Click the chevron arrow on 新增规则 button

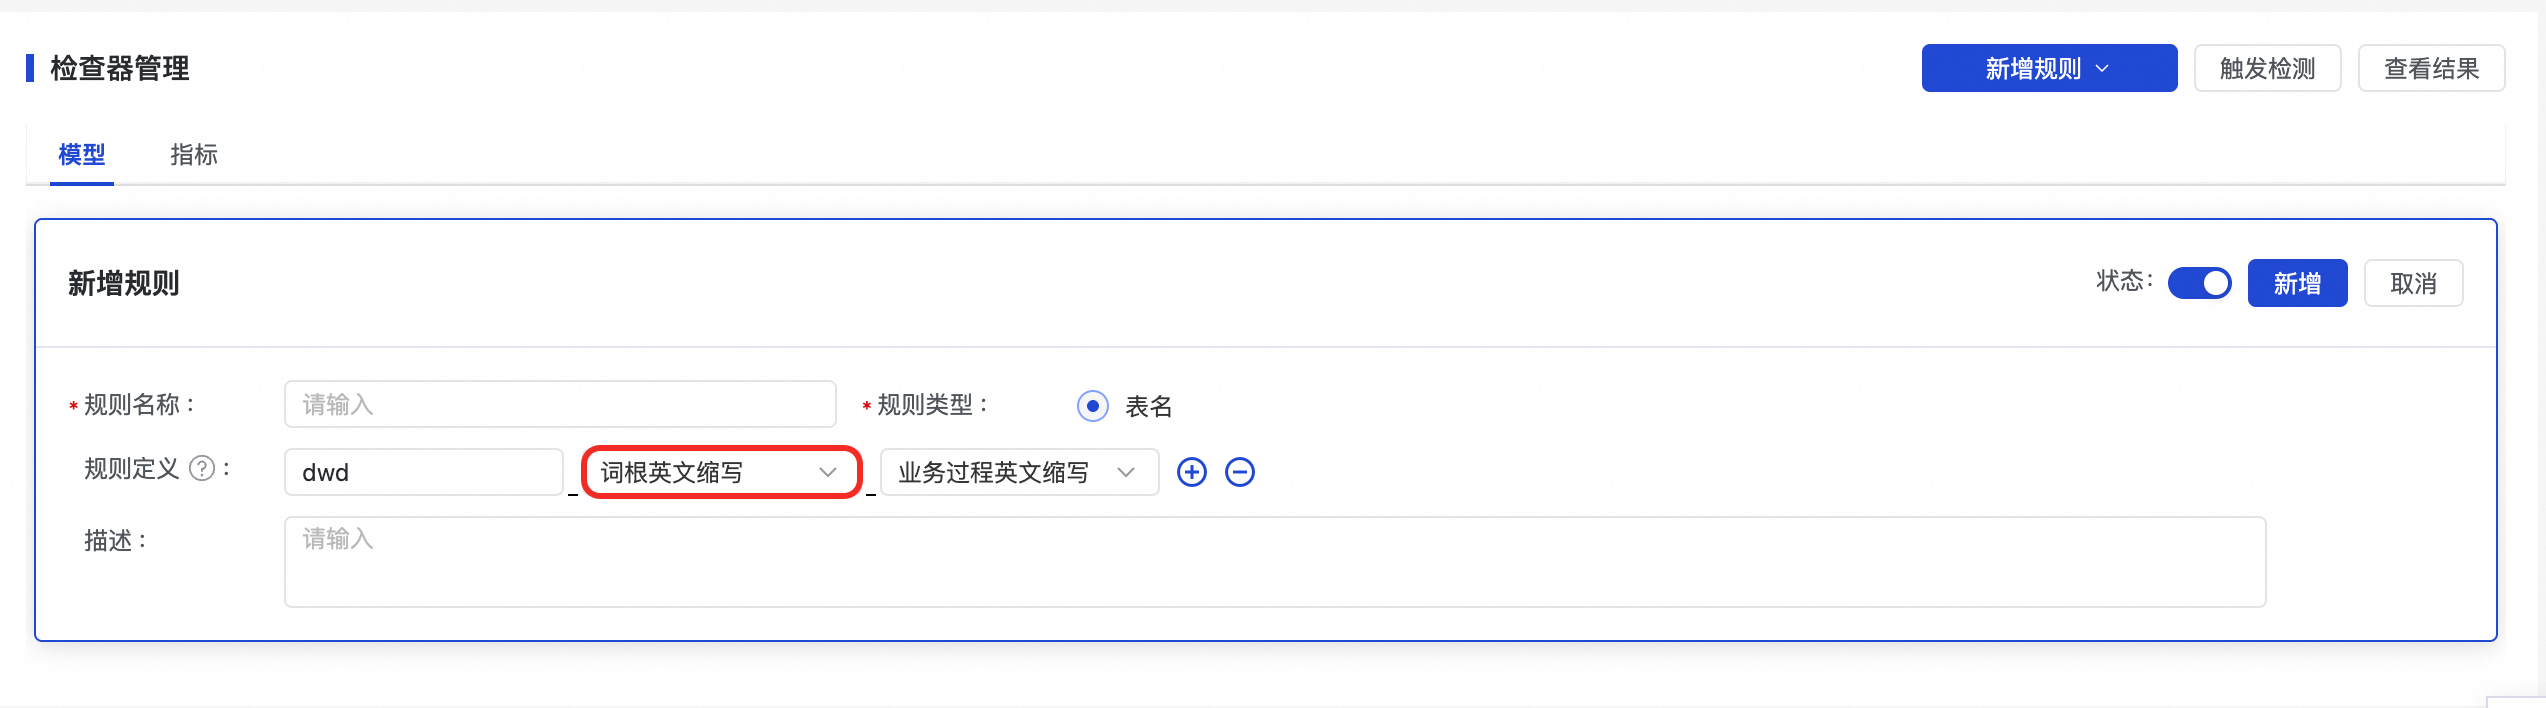coord(2101,68)
